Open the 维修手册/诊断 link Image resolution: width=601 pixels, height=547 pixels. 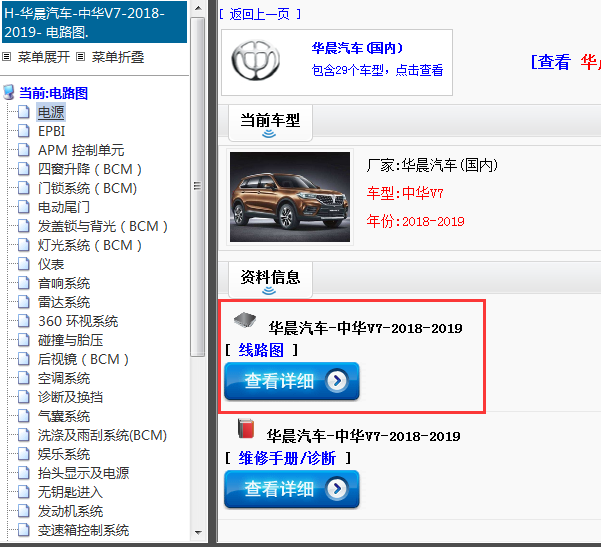(287, 458)
